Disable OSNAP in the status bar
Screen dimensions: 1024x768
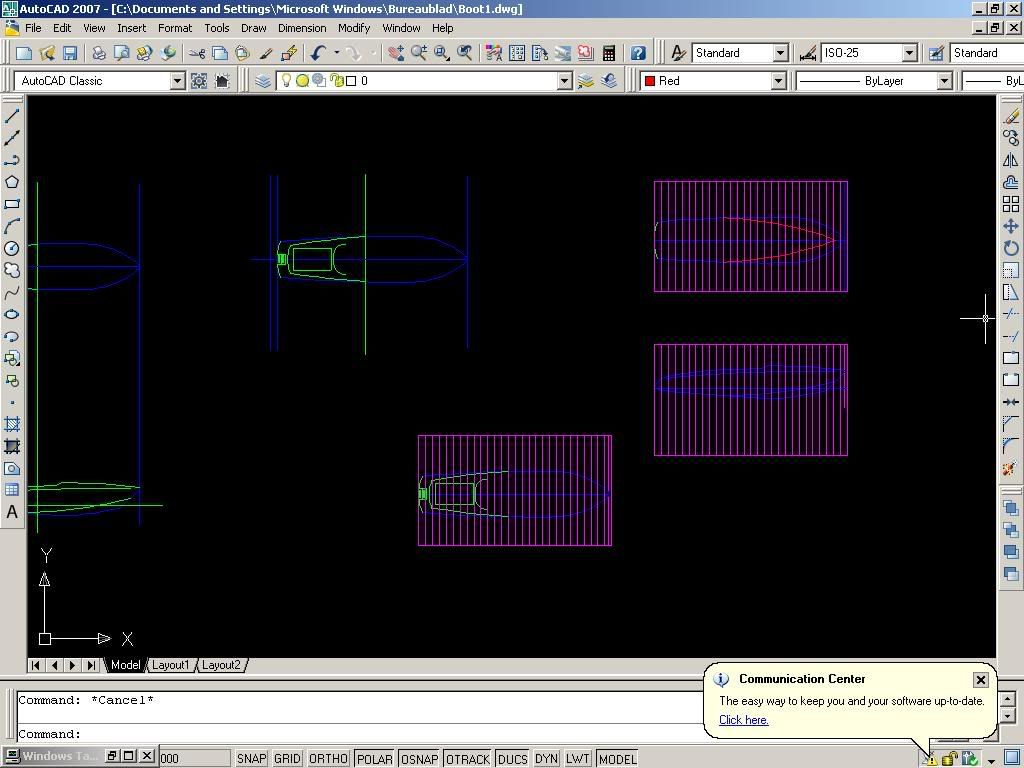tap(419, 759)
